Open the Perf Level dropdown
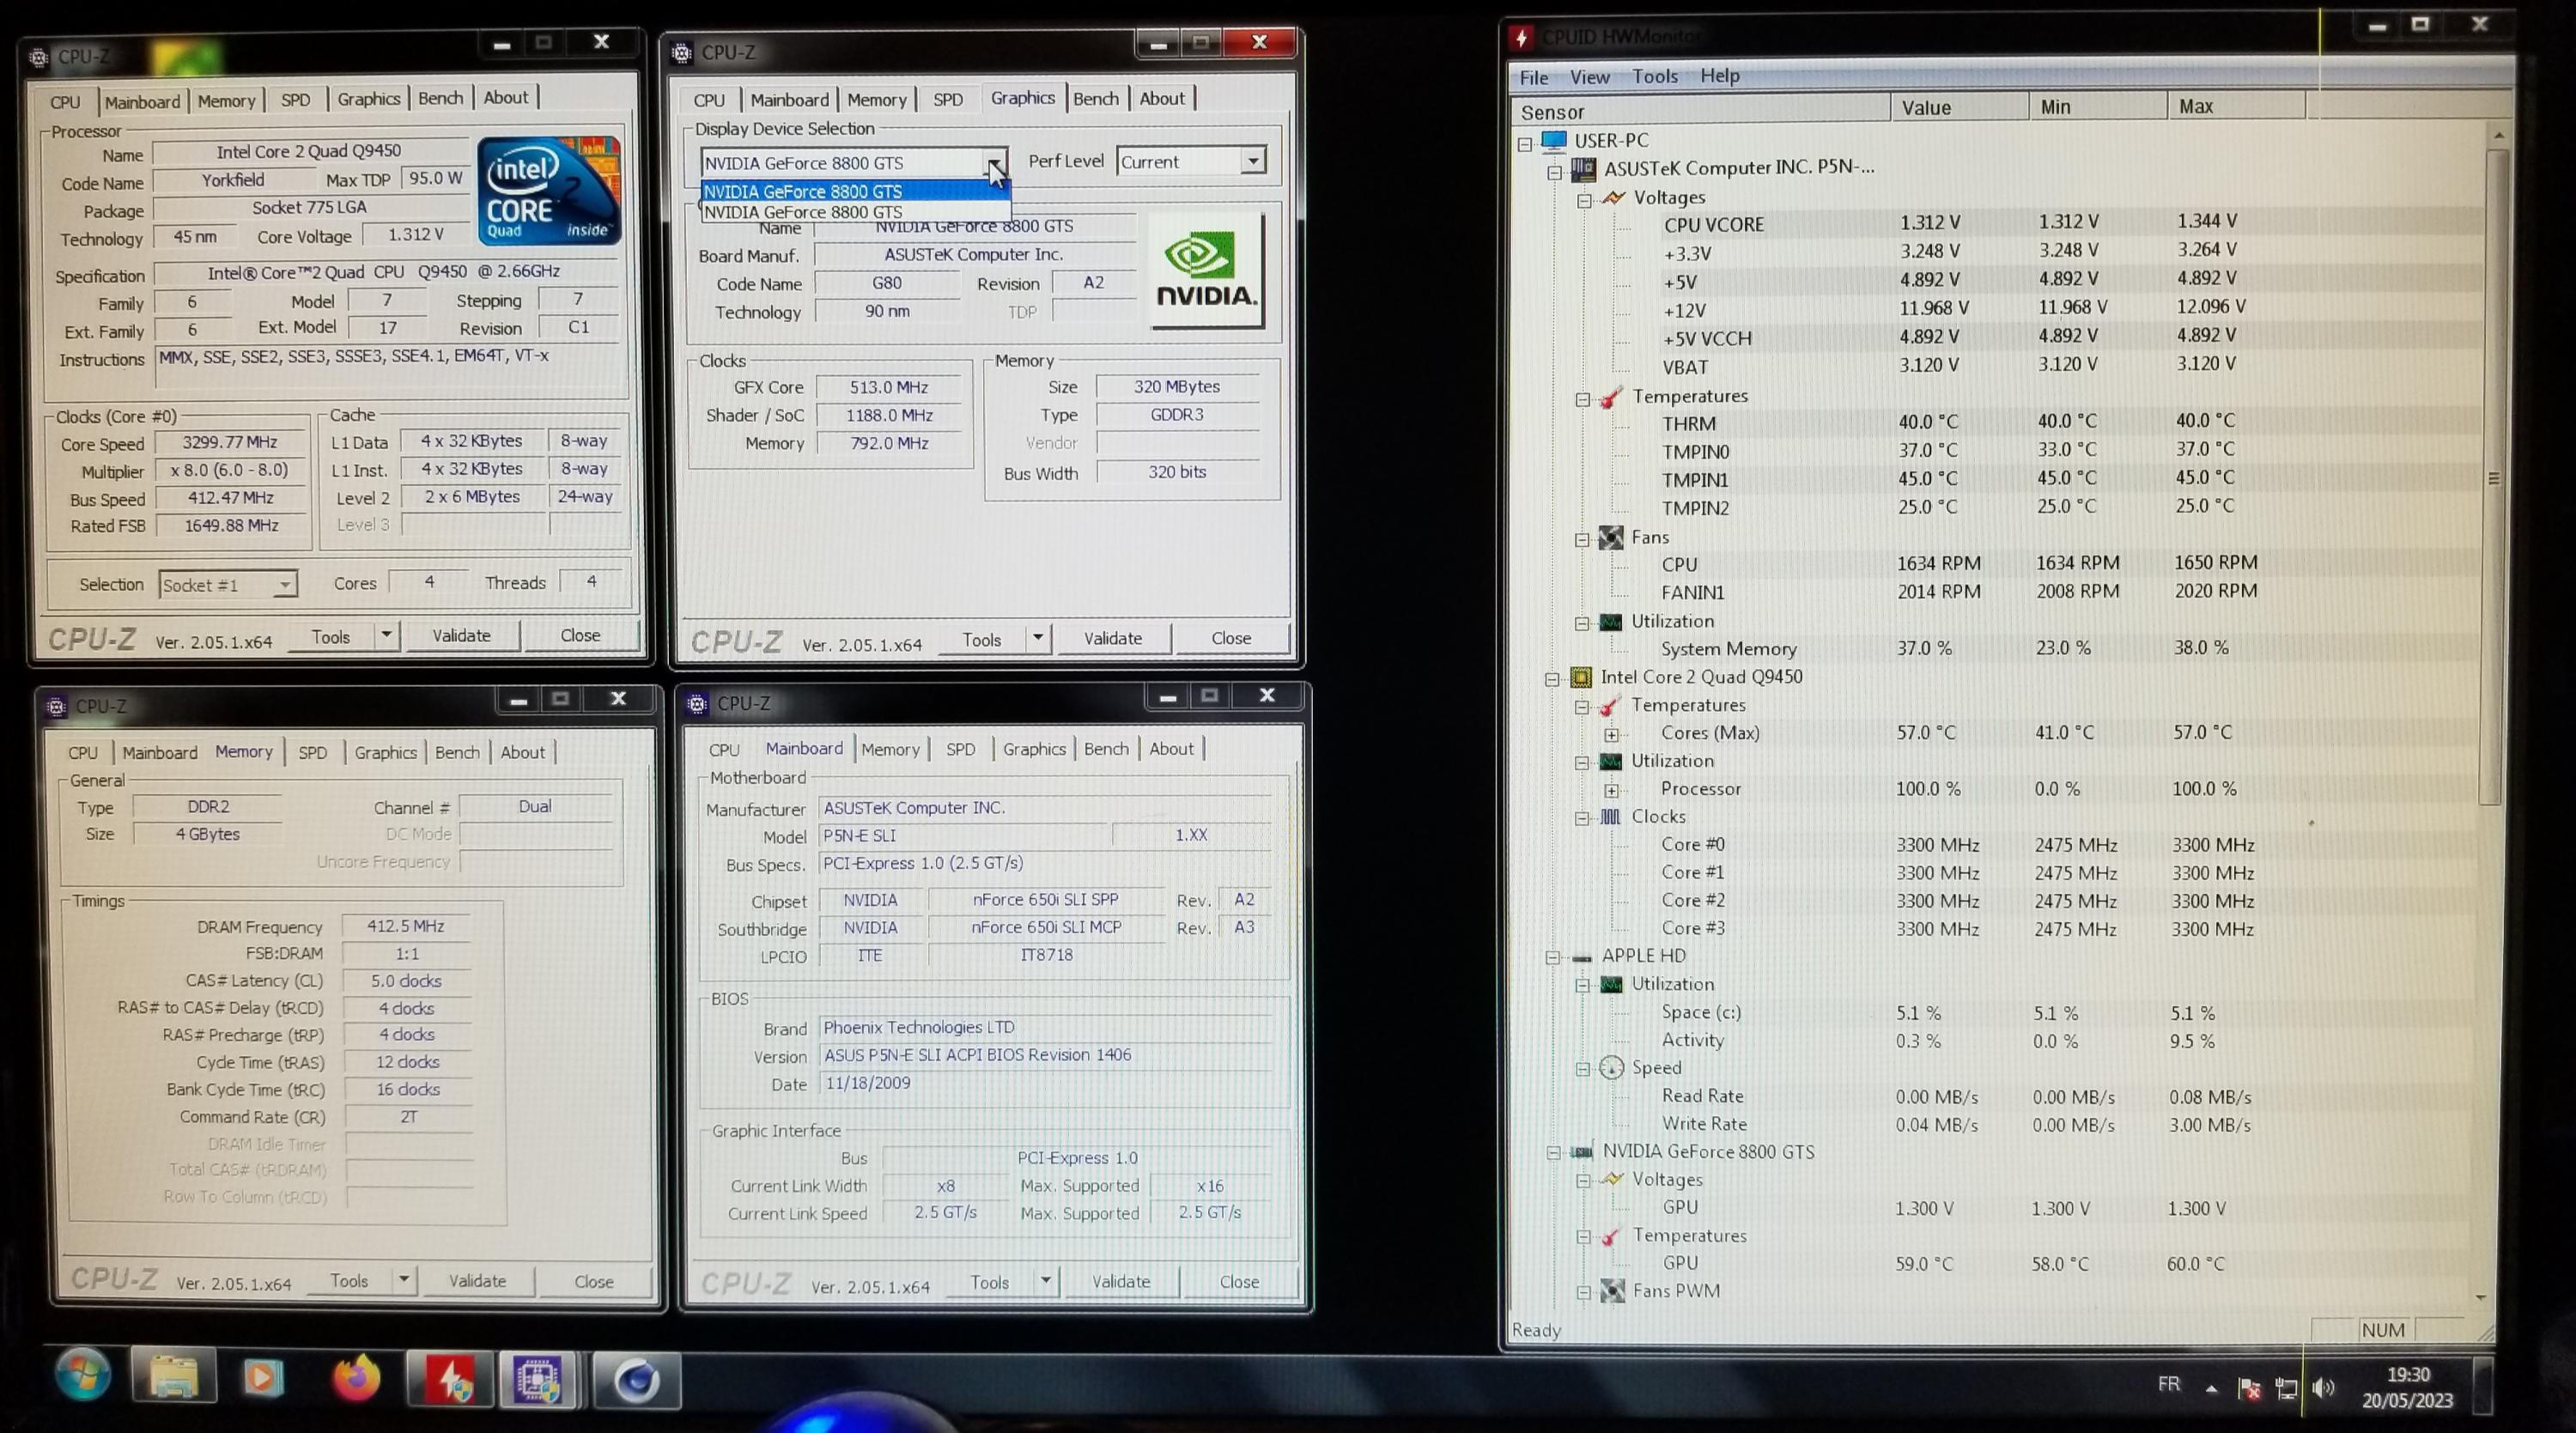Viewport: 2576px width, 1433px height. coord(1252,161)
